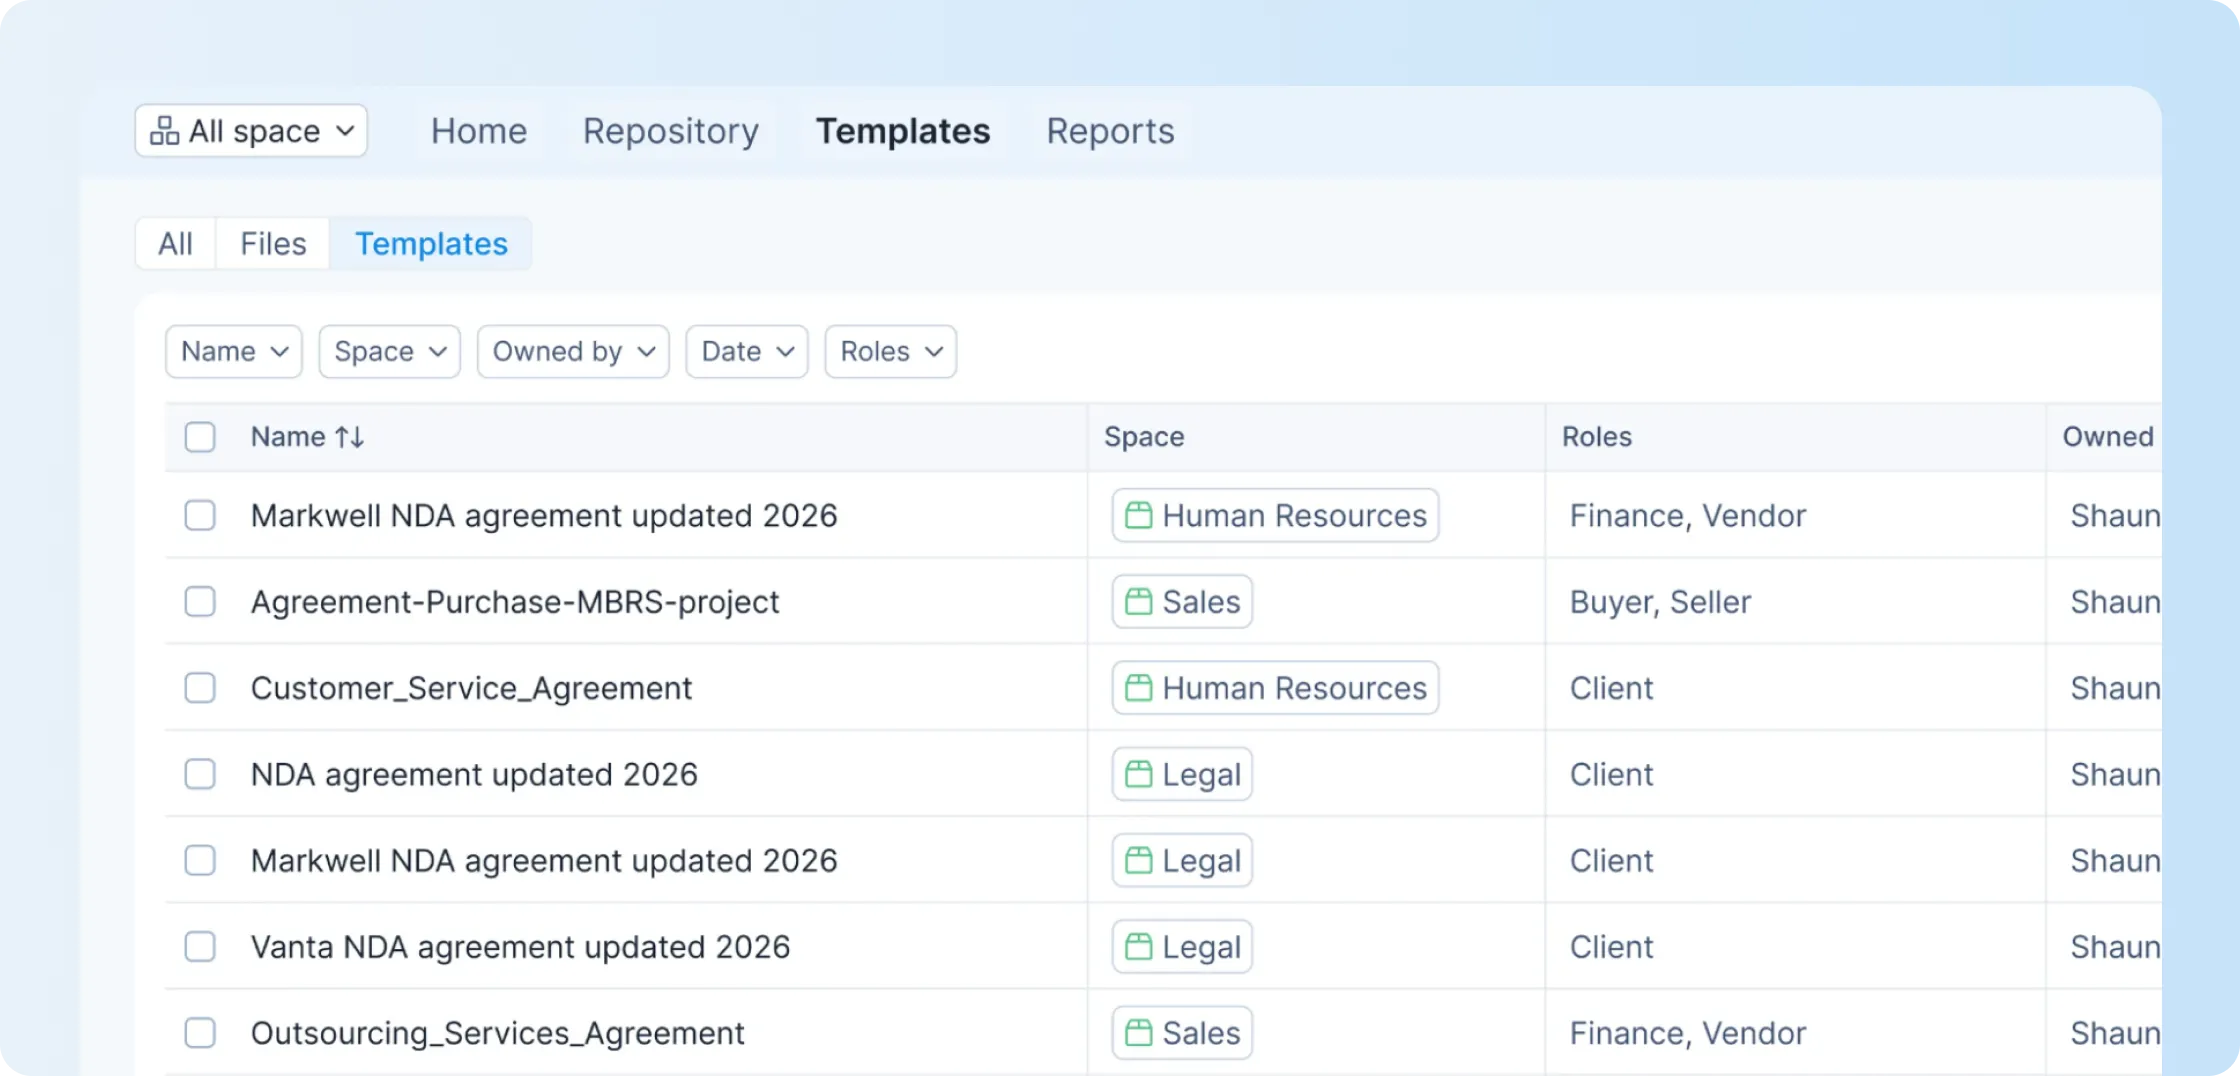Image resolution: width=2240 pixels, height=1076 pixels.
Task: Open the Name filter dropdown
Action: point(234,352)
